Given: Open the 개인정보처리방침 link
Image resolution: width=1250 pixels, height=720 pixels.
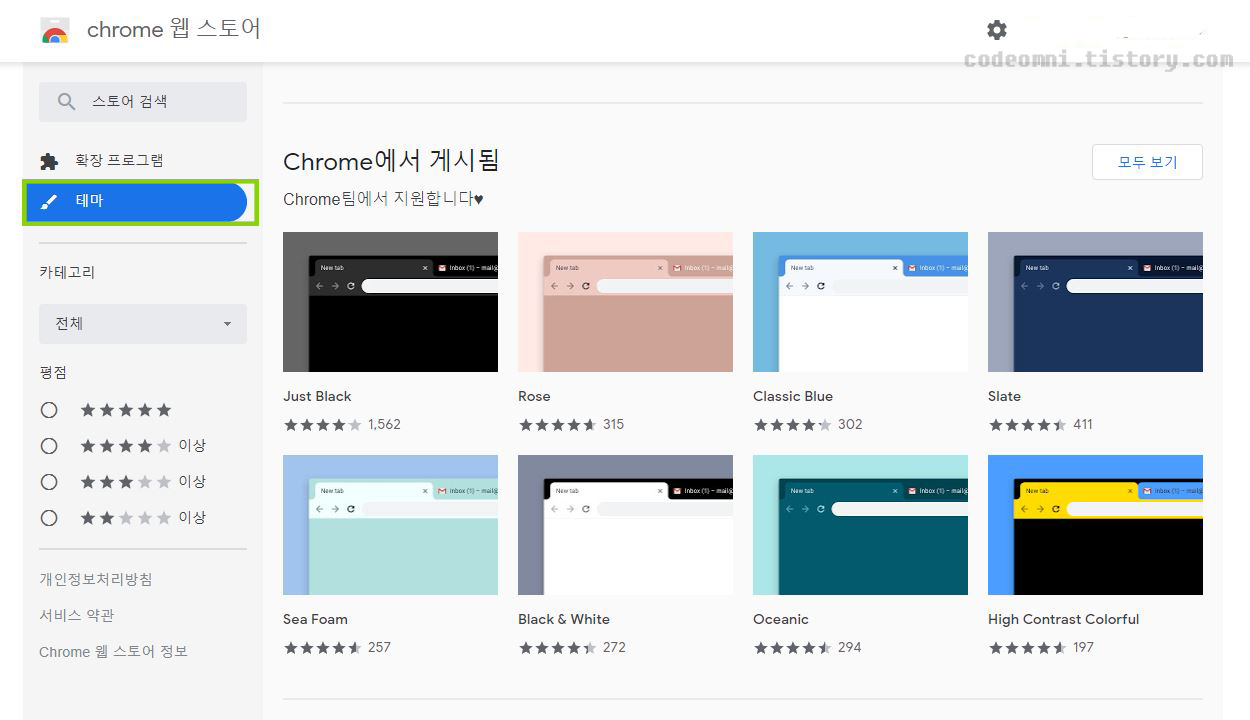Looking at the screenshot, I should tap(96, 579).
